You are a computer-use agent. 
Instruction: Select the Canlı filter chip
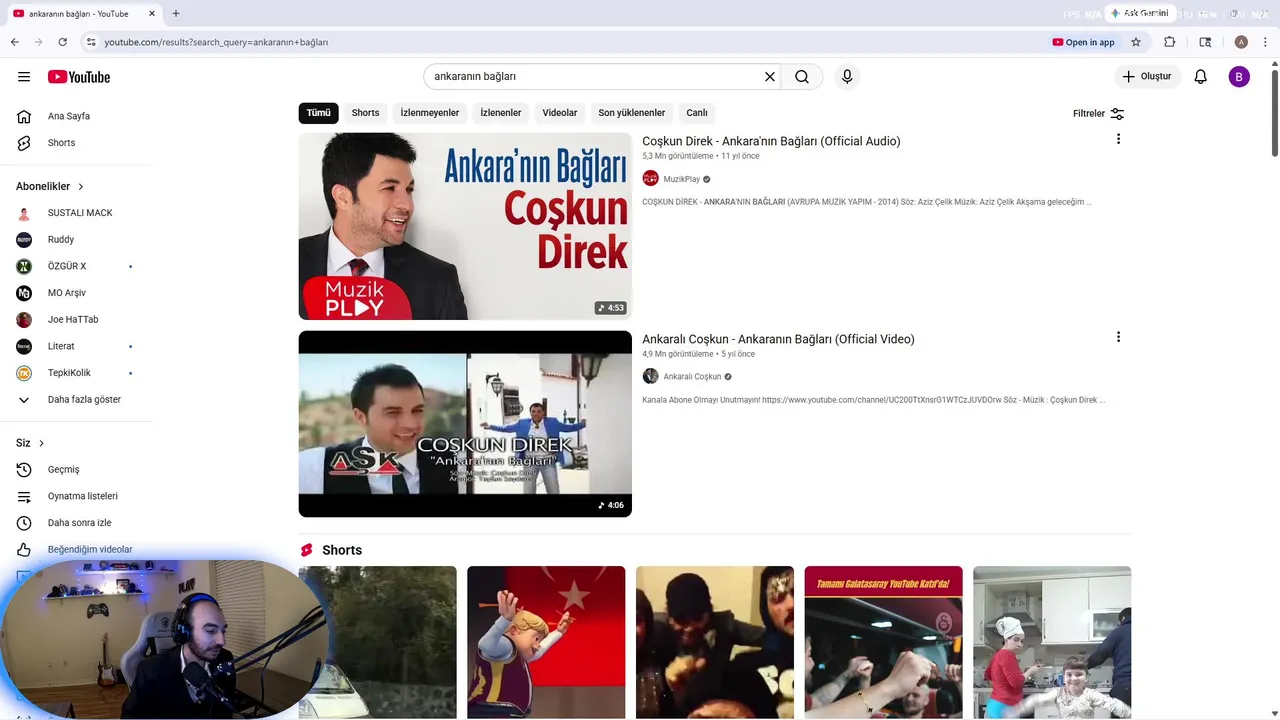pos(697,113)
